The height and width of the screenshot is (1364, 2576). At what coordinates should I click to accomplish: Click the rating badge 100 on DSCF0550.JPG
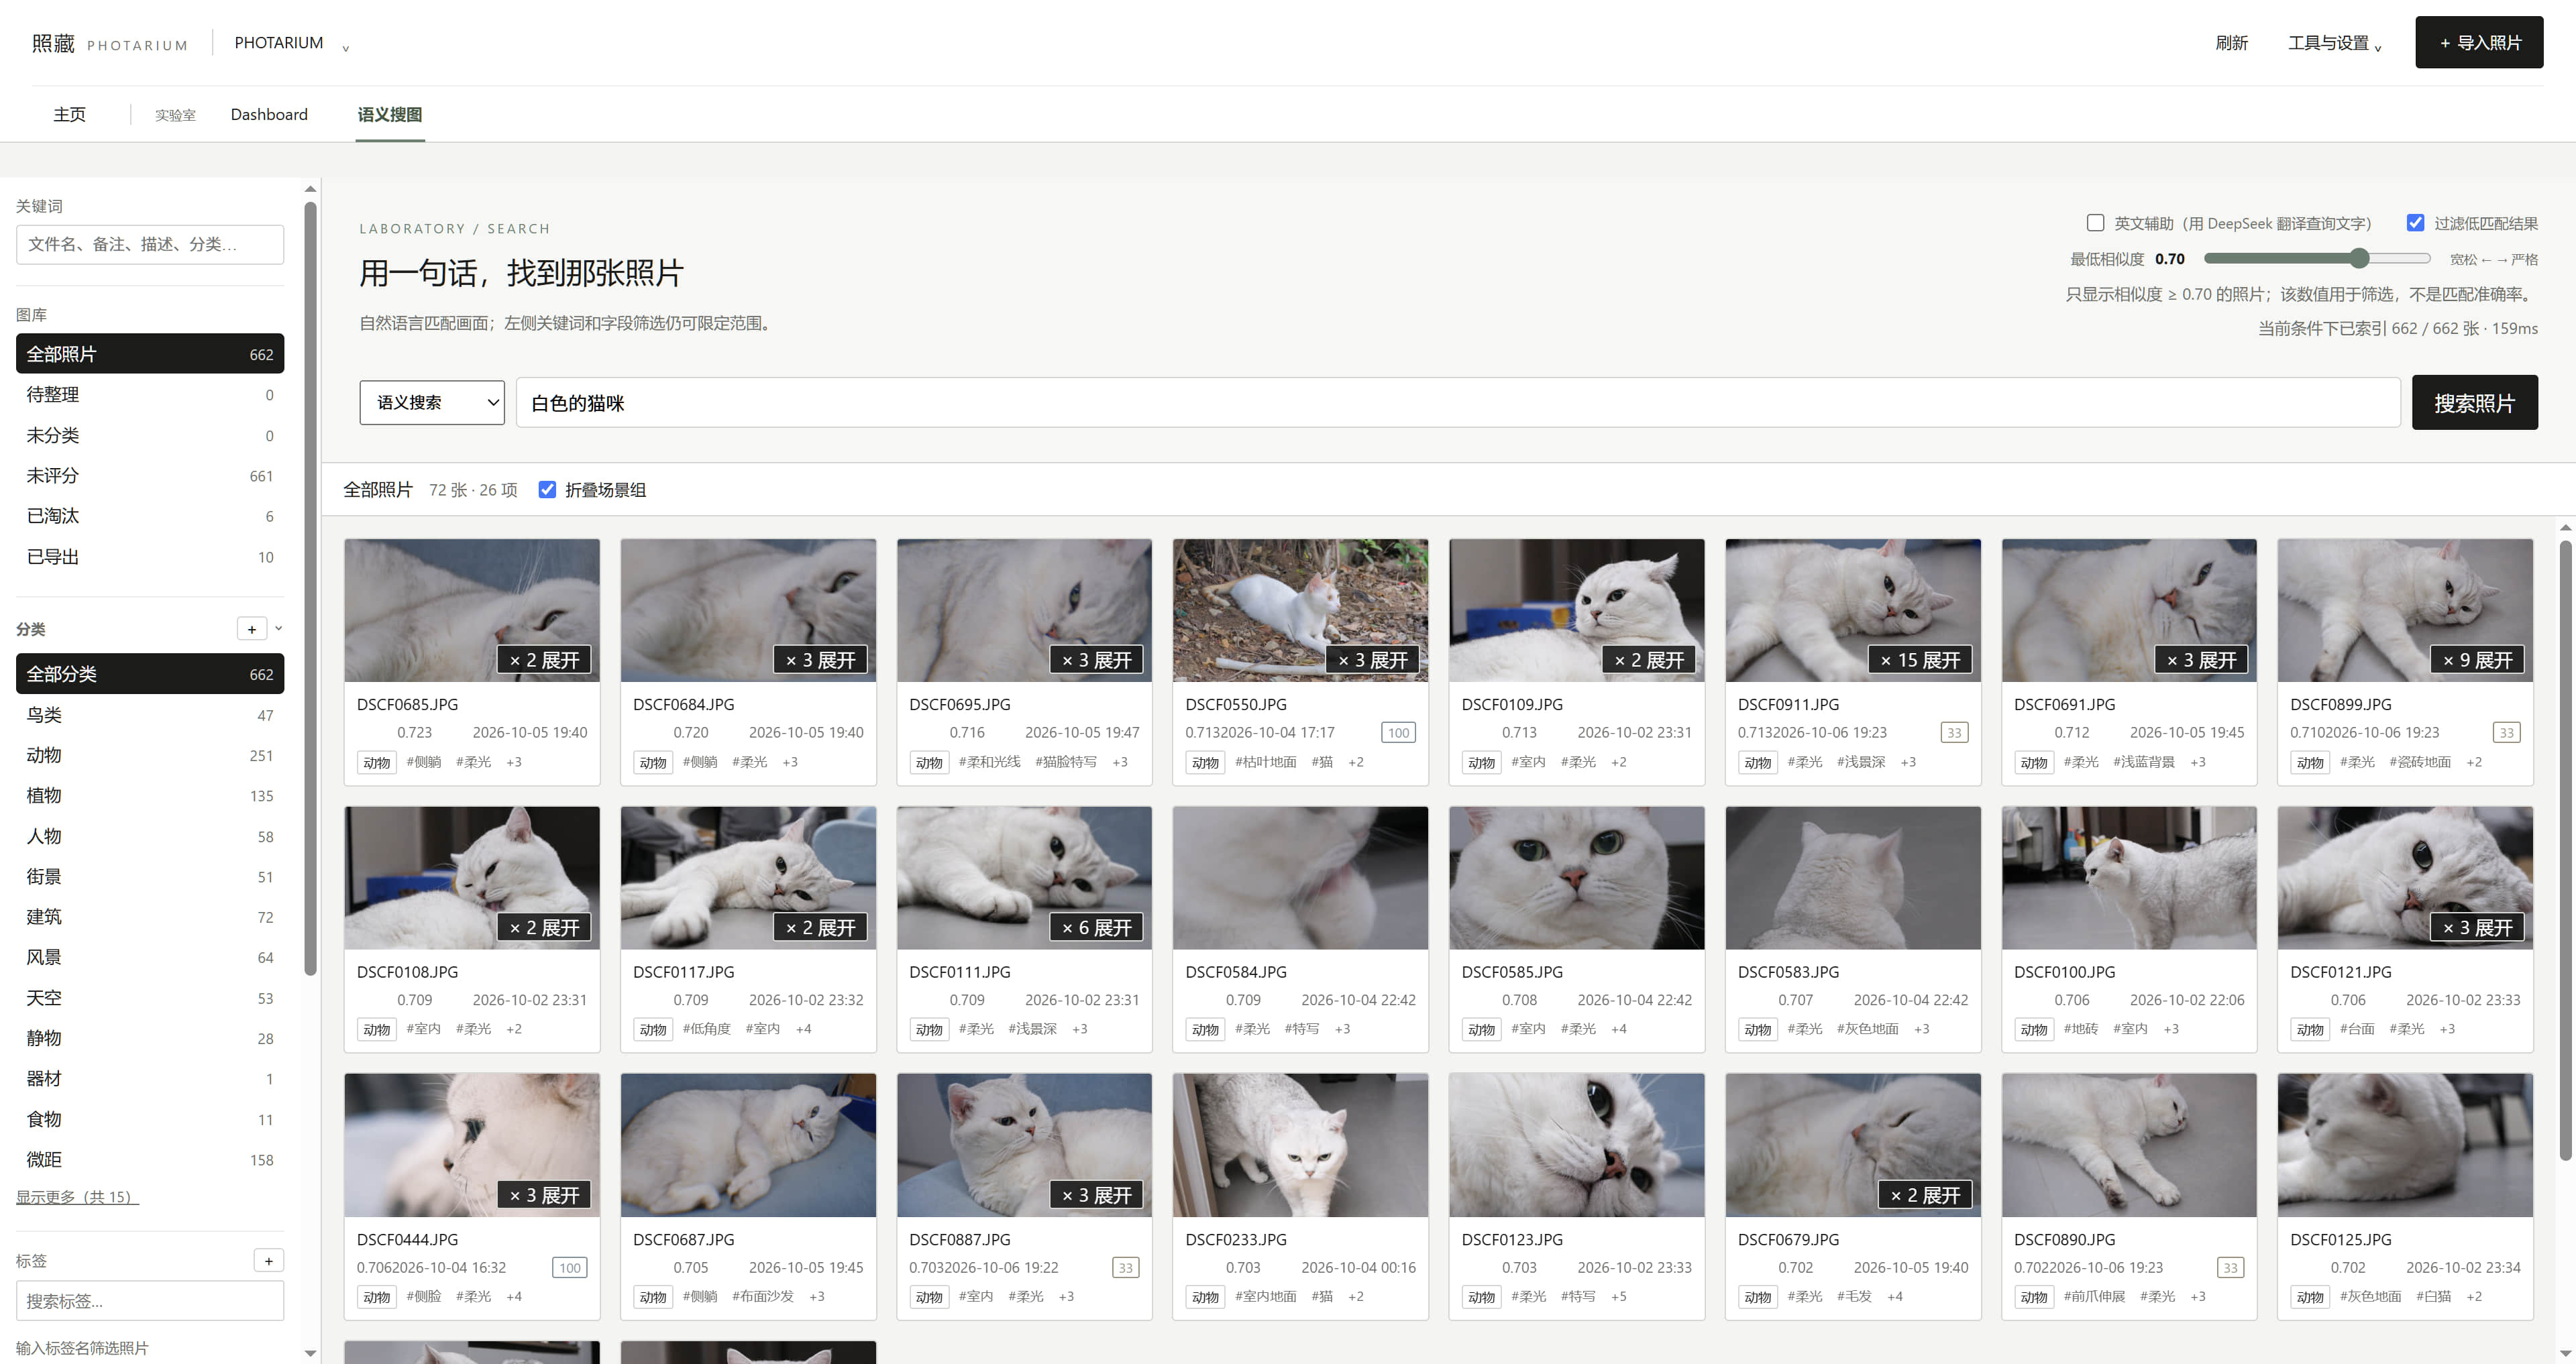[x=1398, y=733]
